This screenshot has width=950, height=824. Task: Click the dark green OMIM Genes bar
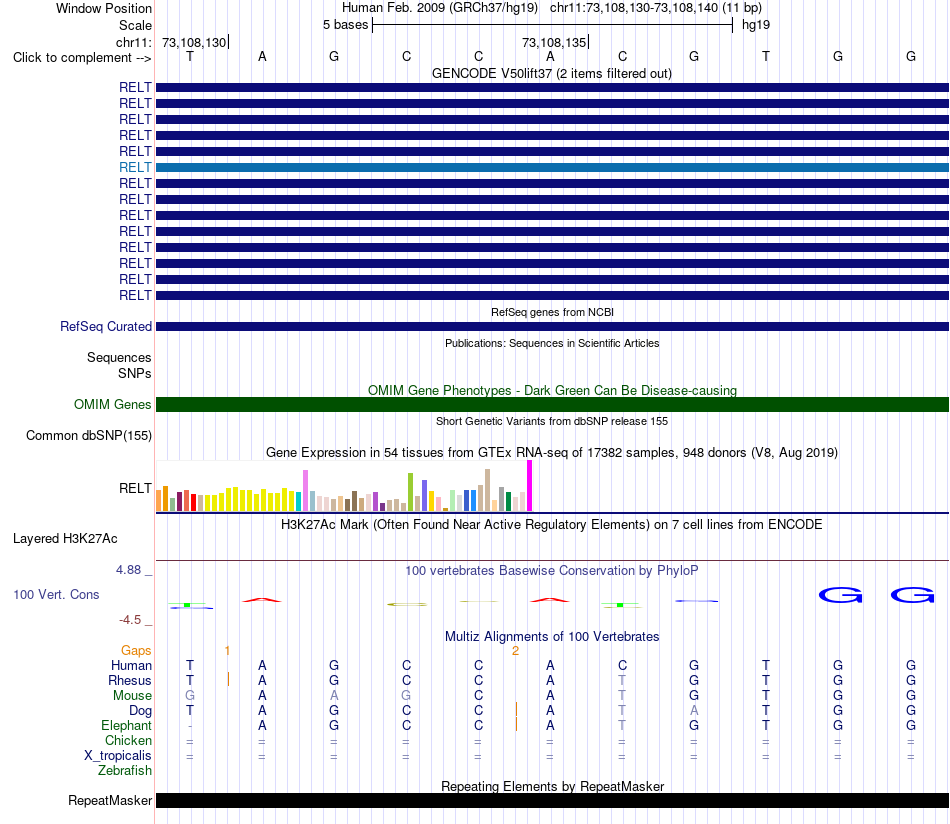pyautogui.click(x=552, y=404)
